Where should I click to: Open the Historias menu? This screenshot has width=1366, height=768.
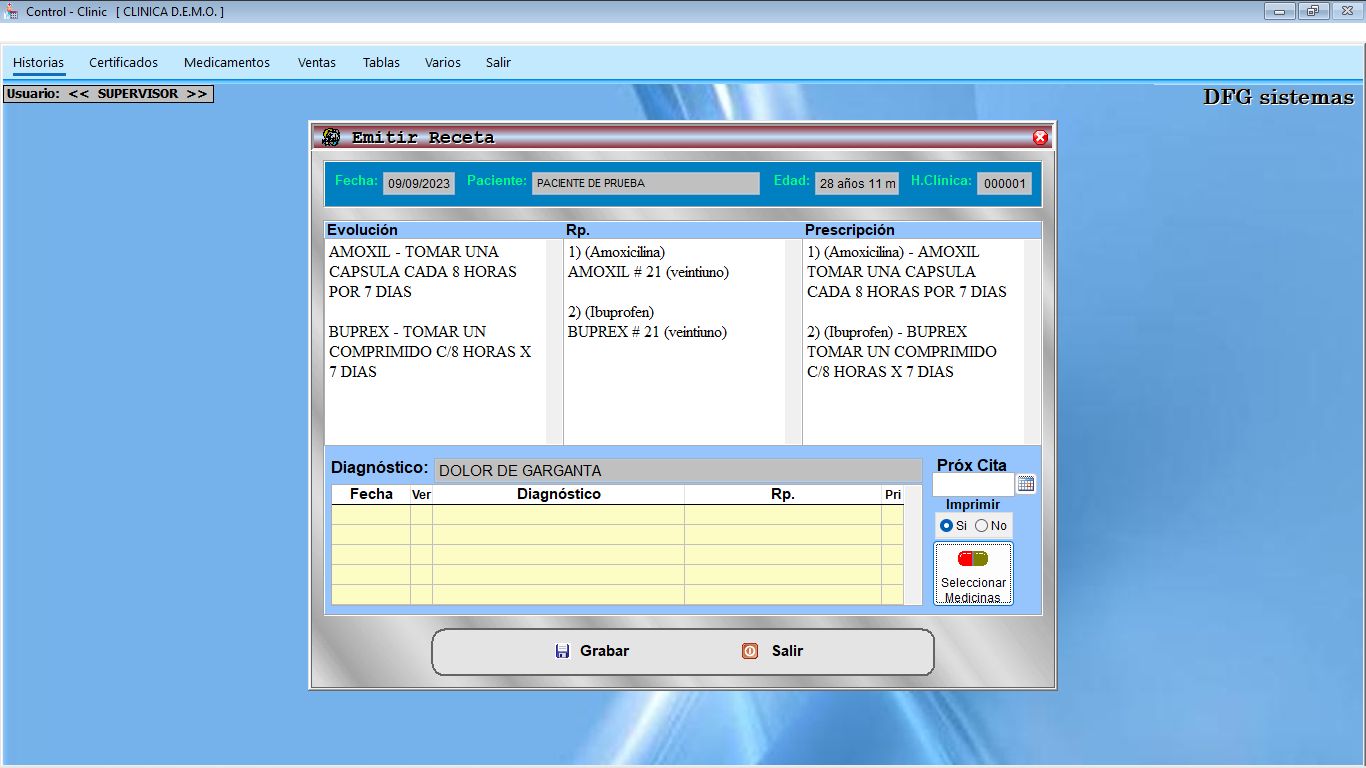(38, 62)
